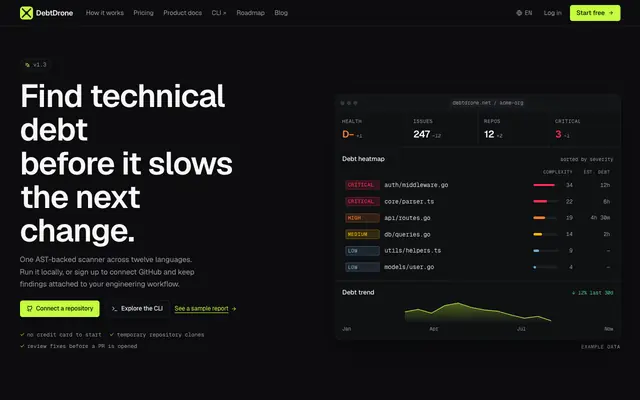Click the orange complexity bar for api/routes.go

(539, 218)
